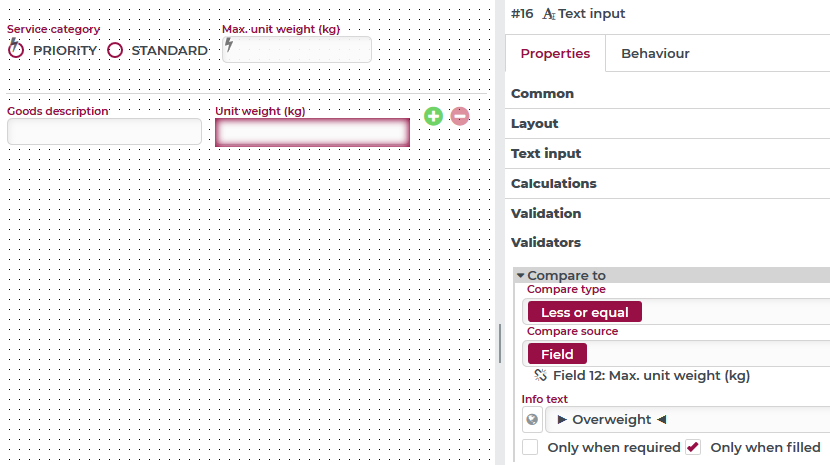Open the Compare source Field dropdown
This screenshot has height=465, width=830.
557,354
